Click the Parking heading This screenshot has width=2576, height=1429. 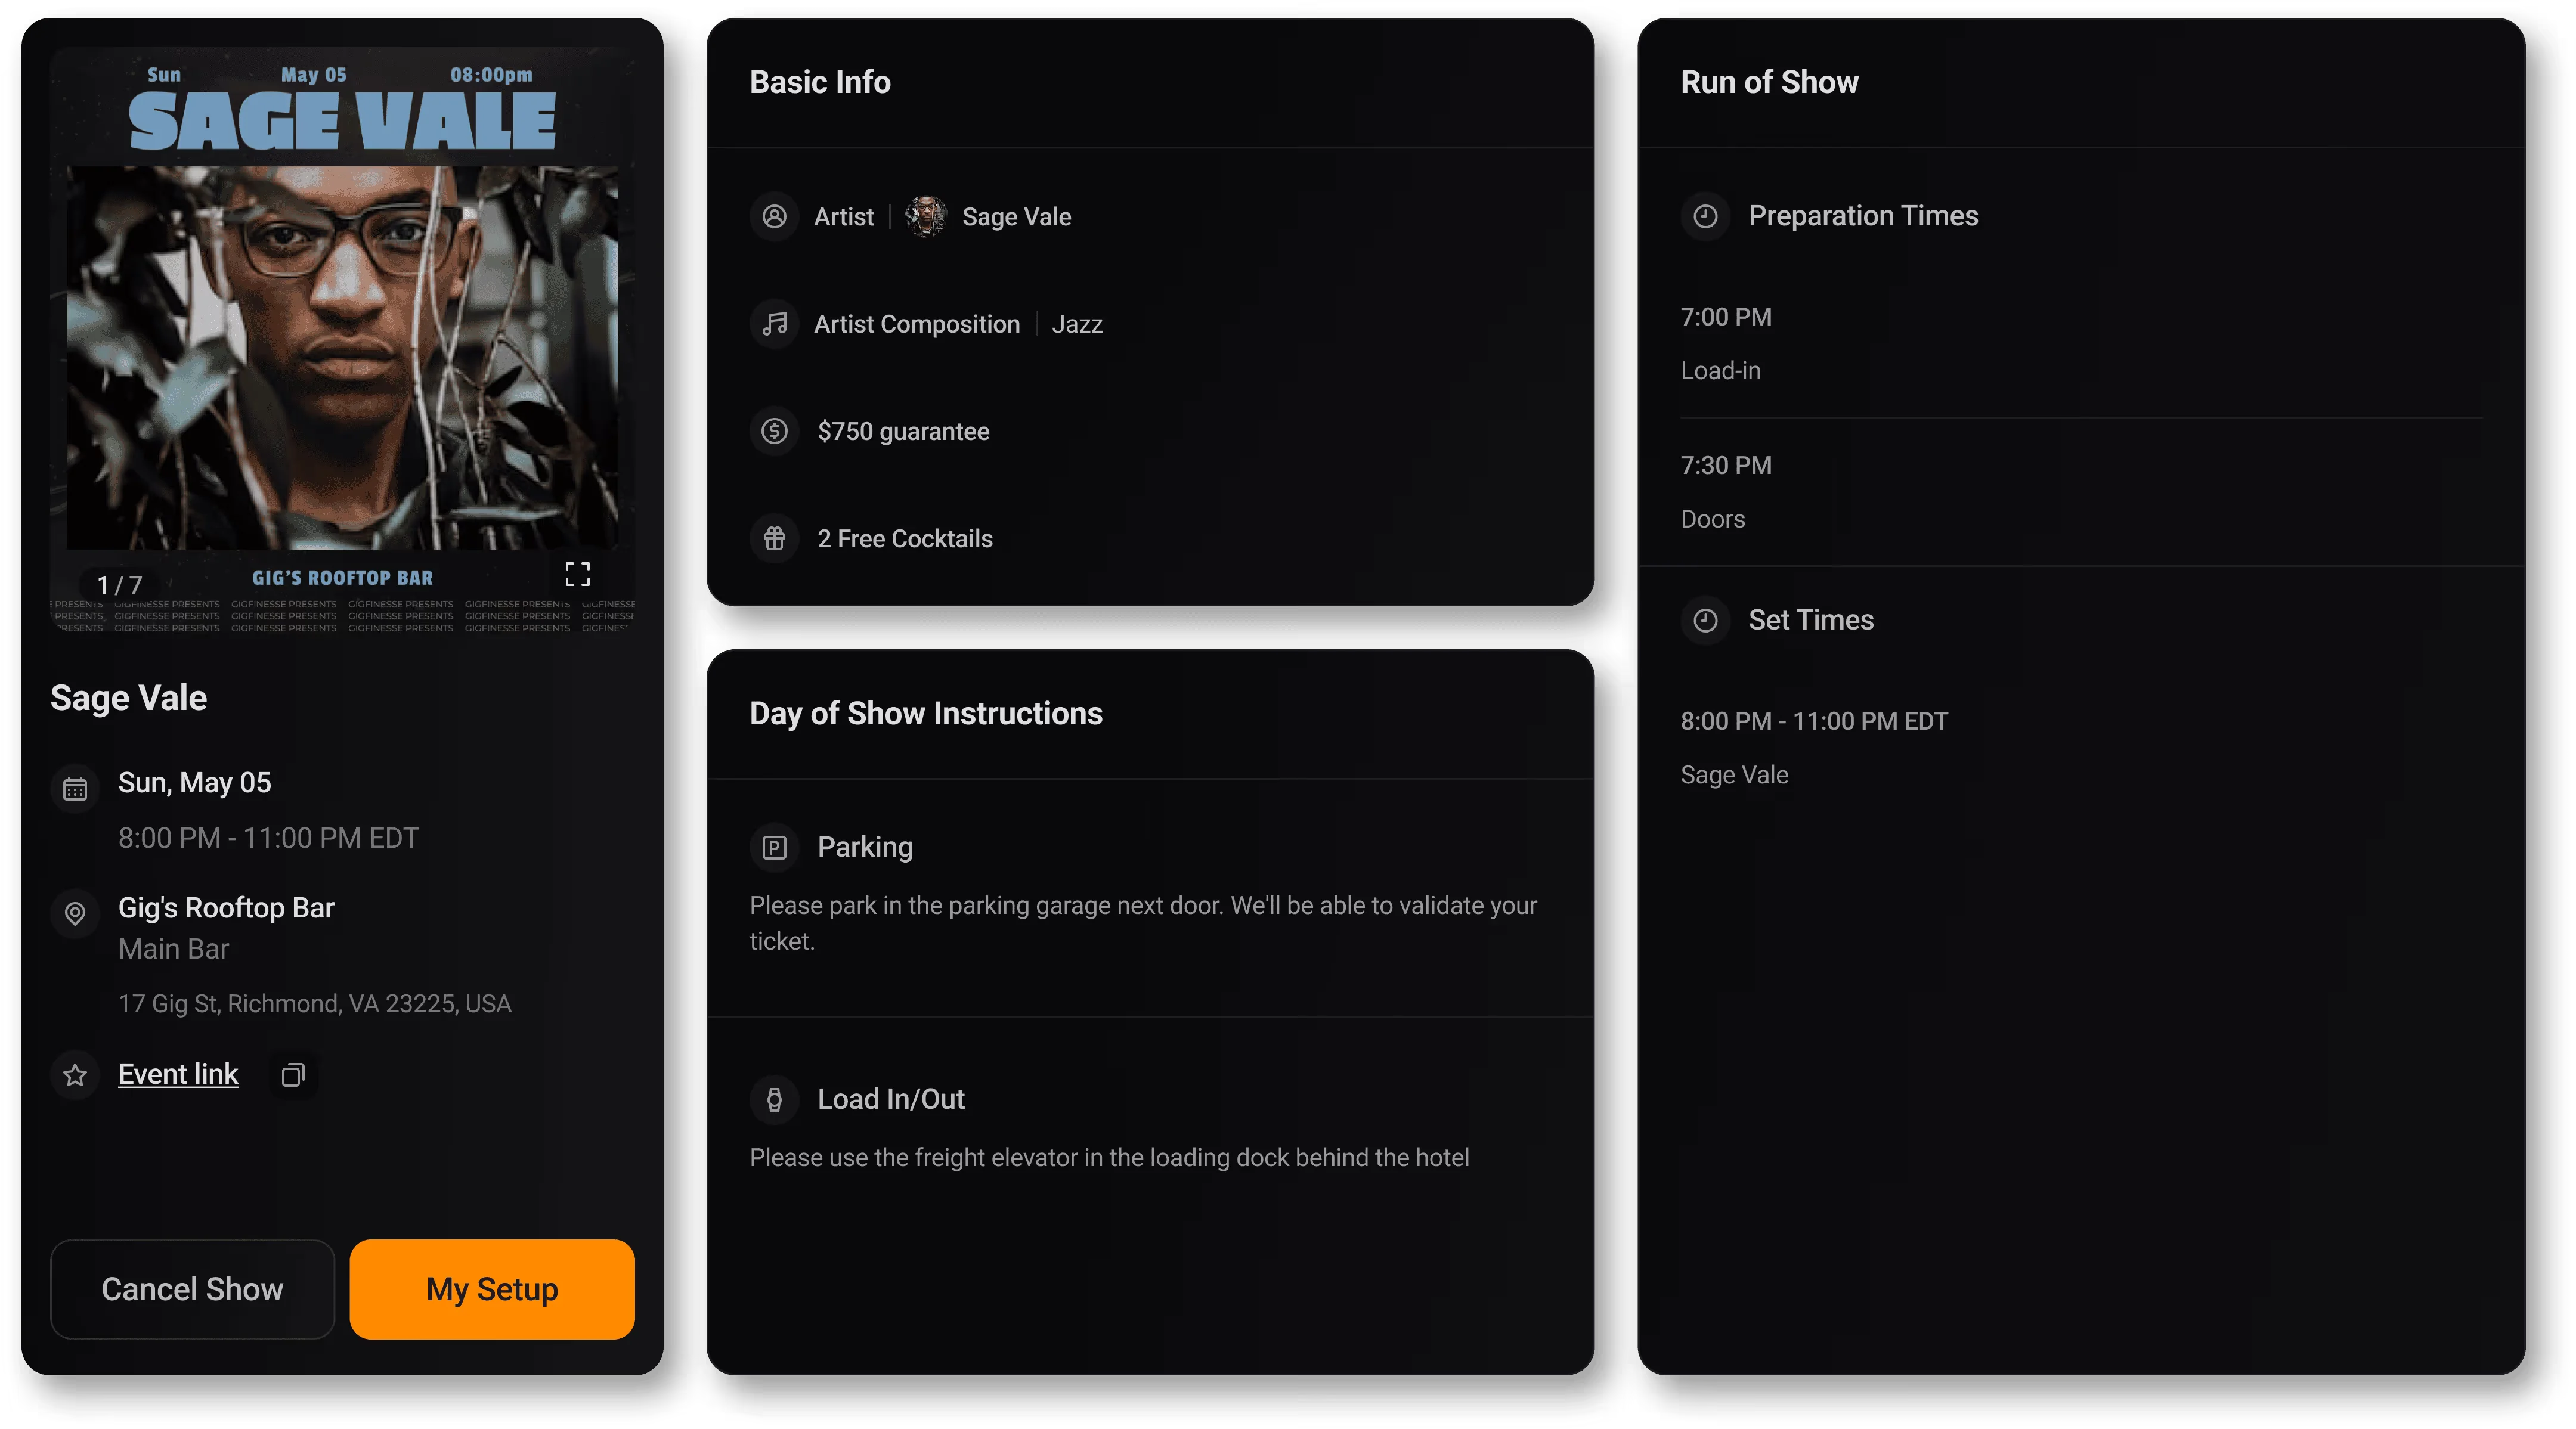(x=865, y=847)
